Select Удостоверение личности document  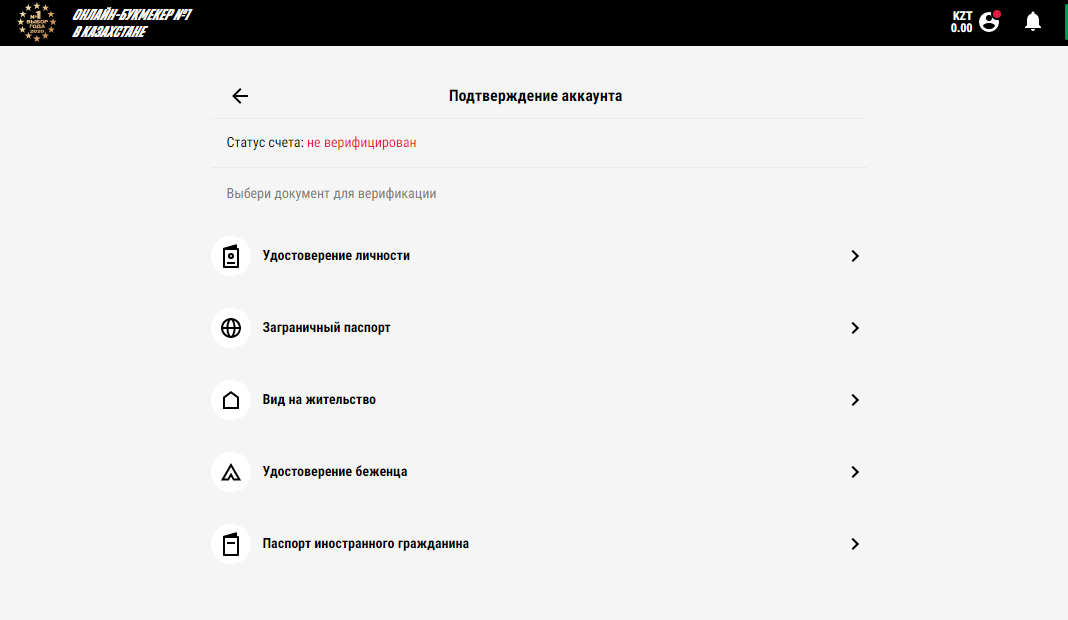538,256
